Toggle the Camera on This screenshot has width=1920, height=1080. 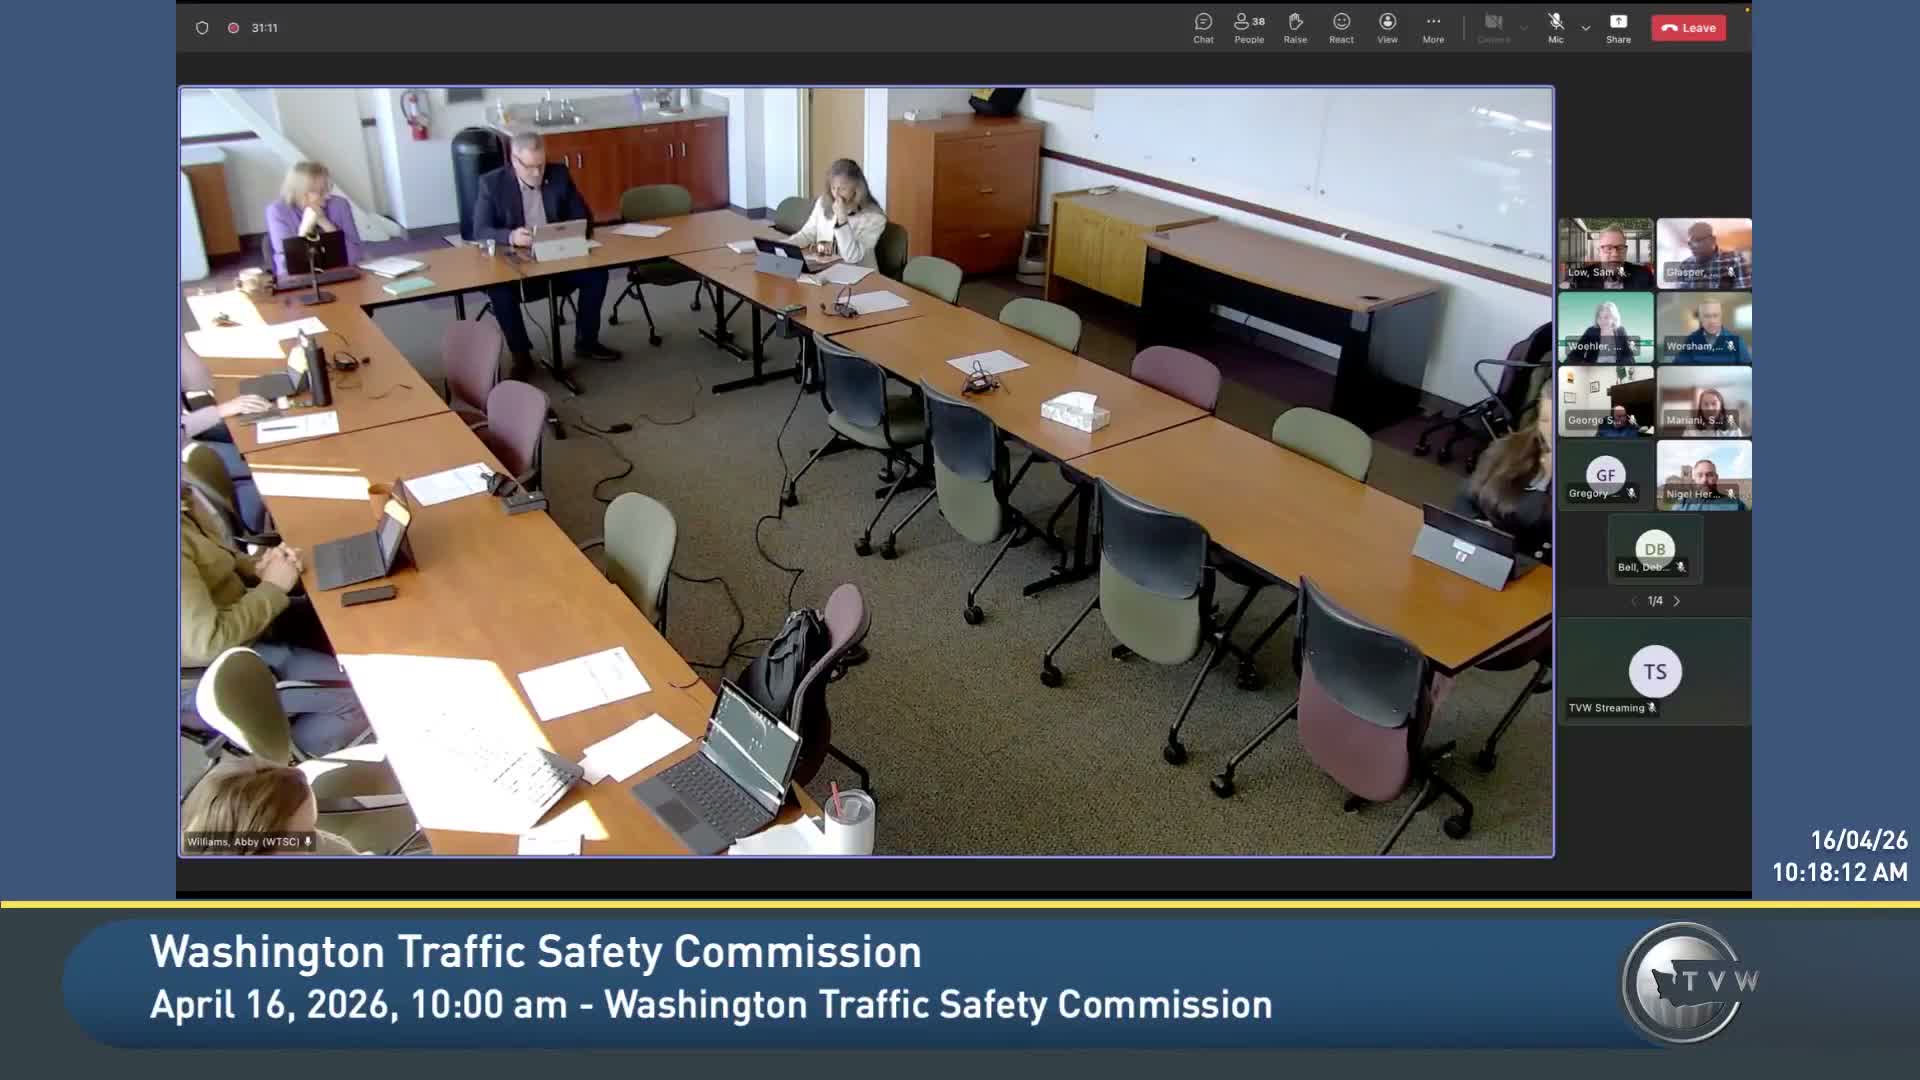coord(1493,28)
